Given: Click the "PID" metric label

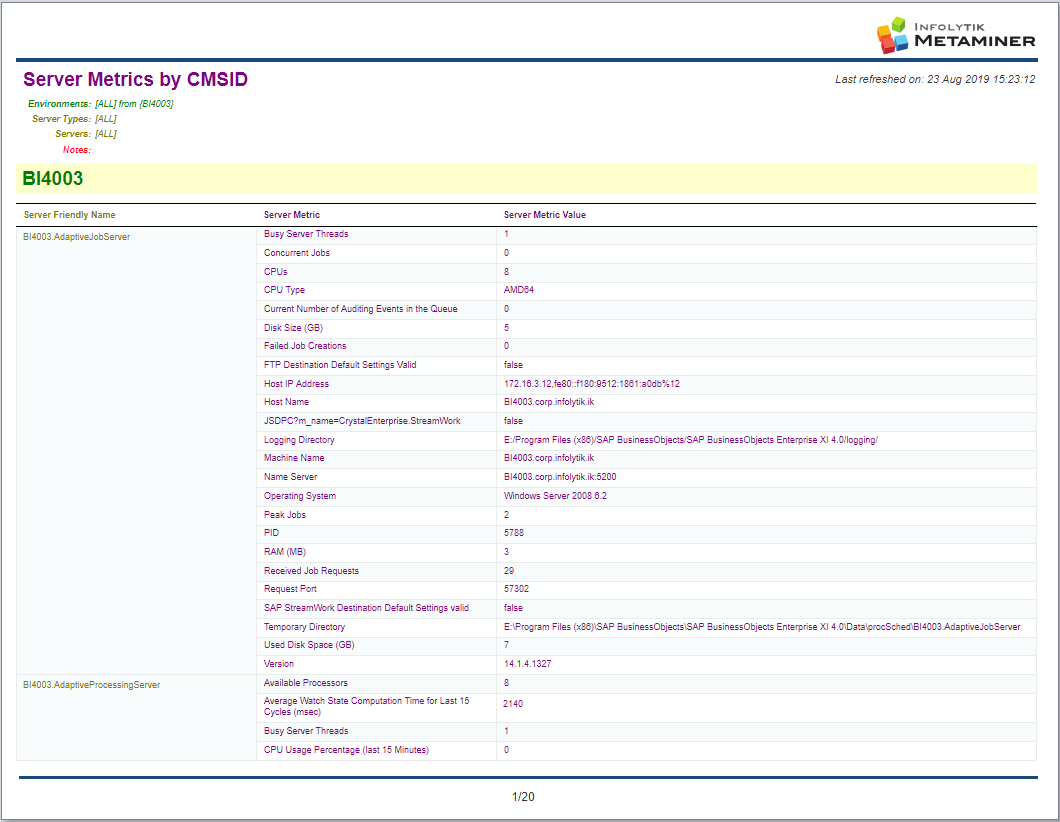Looking at the screenshot, I should click(x=272, y=533).
